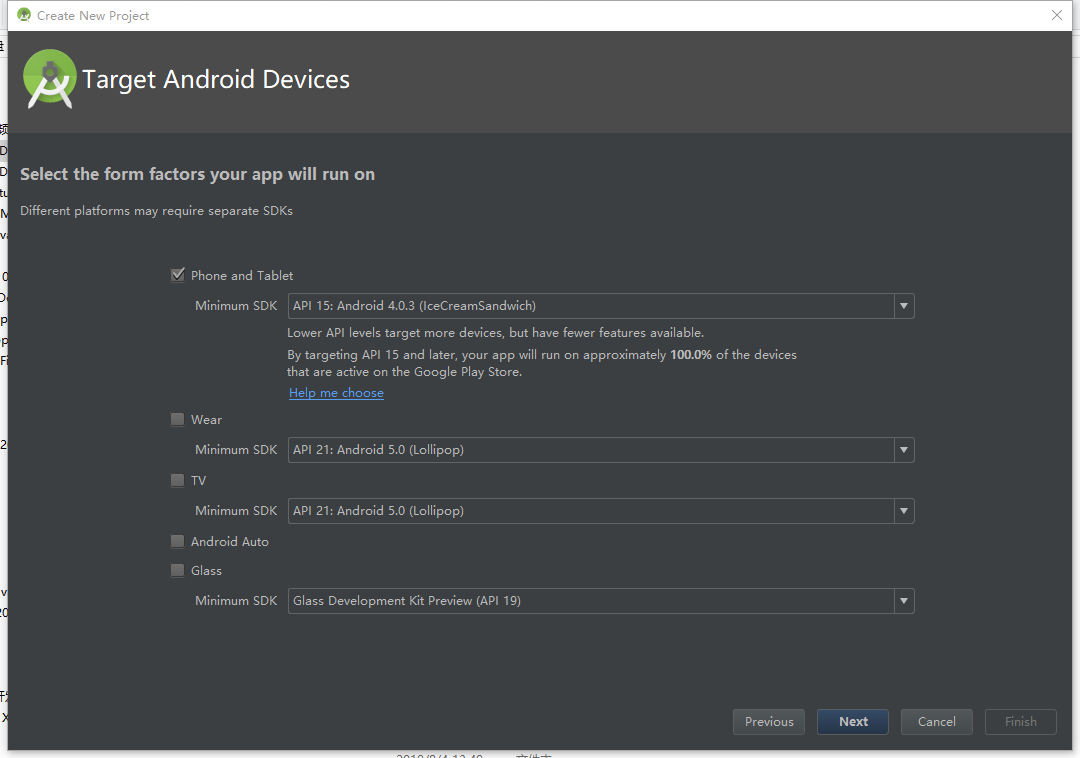Close the Create New Project dialog
The width and height of the screenshot is (1080, 758).
click(1057, 15)
